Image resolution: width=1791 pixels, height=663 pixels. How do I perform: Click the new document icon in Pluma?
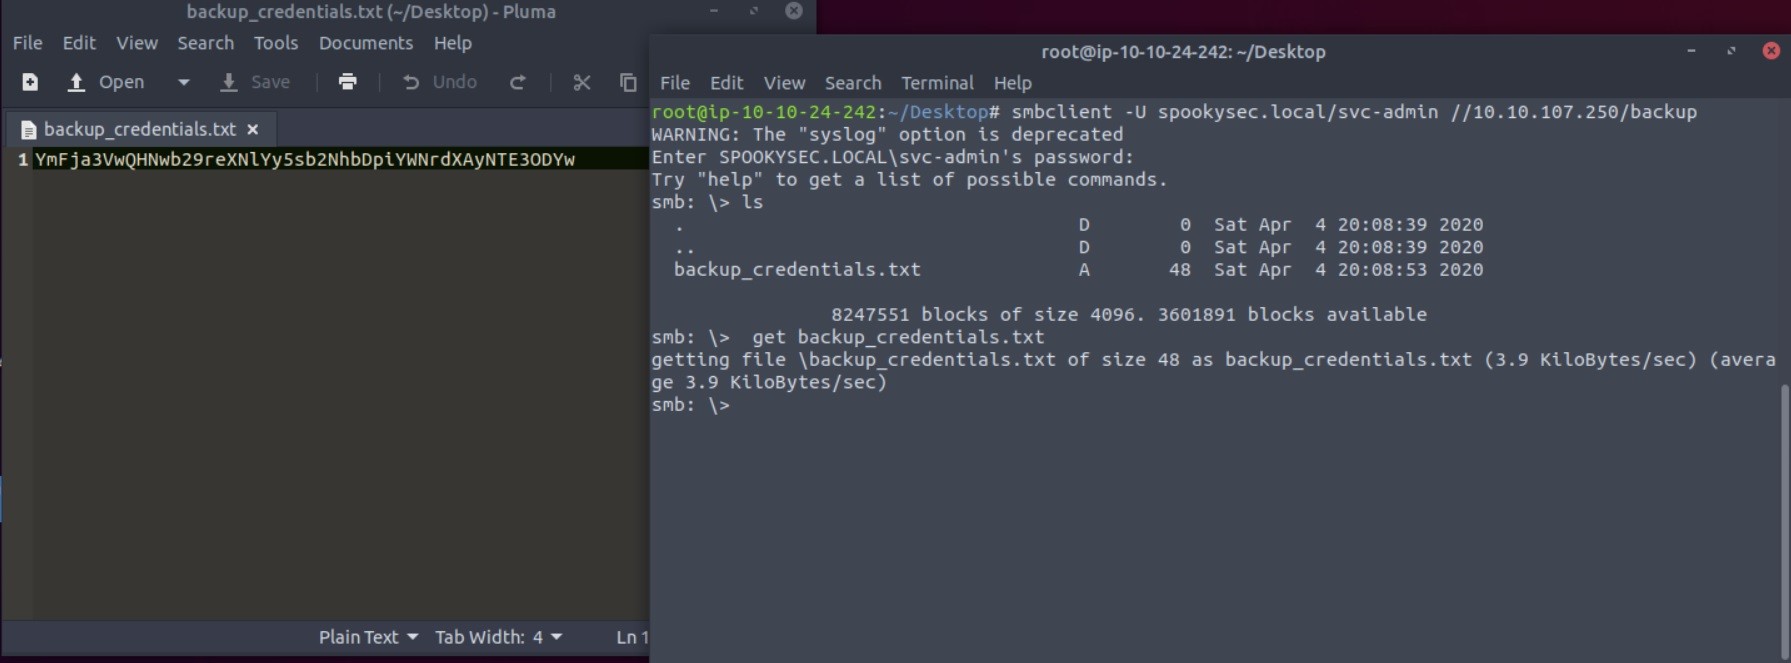pyautogui.click(x=30, y=82)
